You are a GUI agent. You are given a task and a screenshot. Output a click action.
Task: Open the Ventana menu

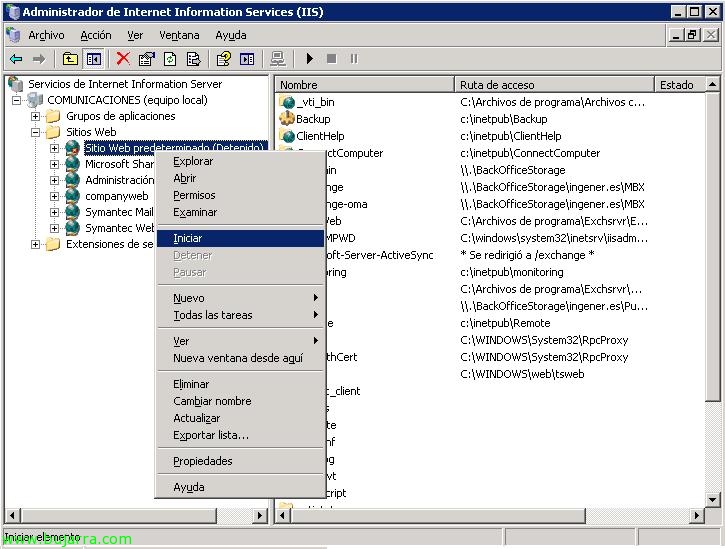click(179, 35)
